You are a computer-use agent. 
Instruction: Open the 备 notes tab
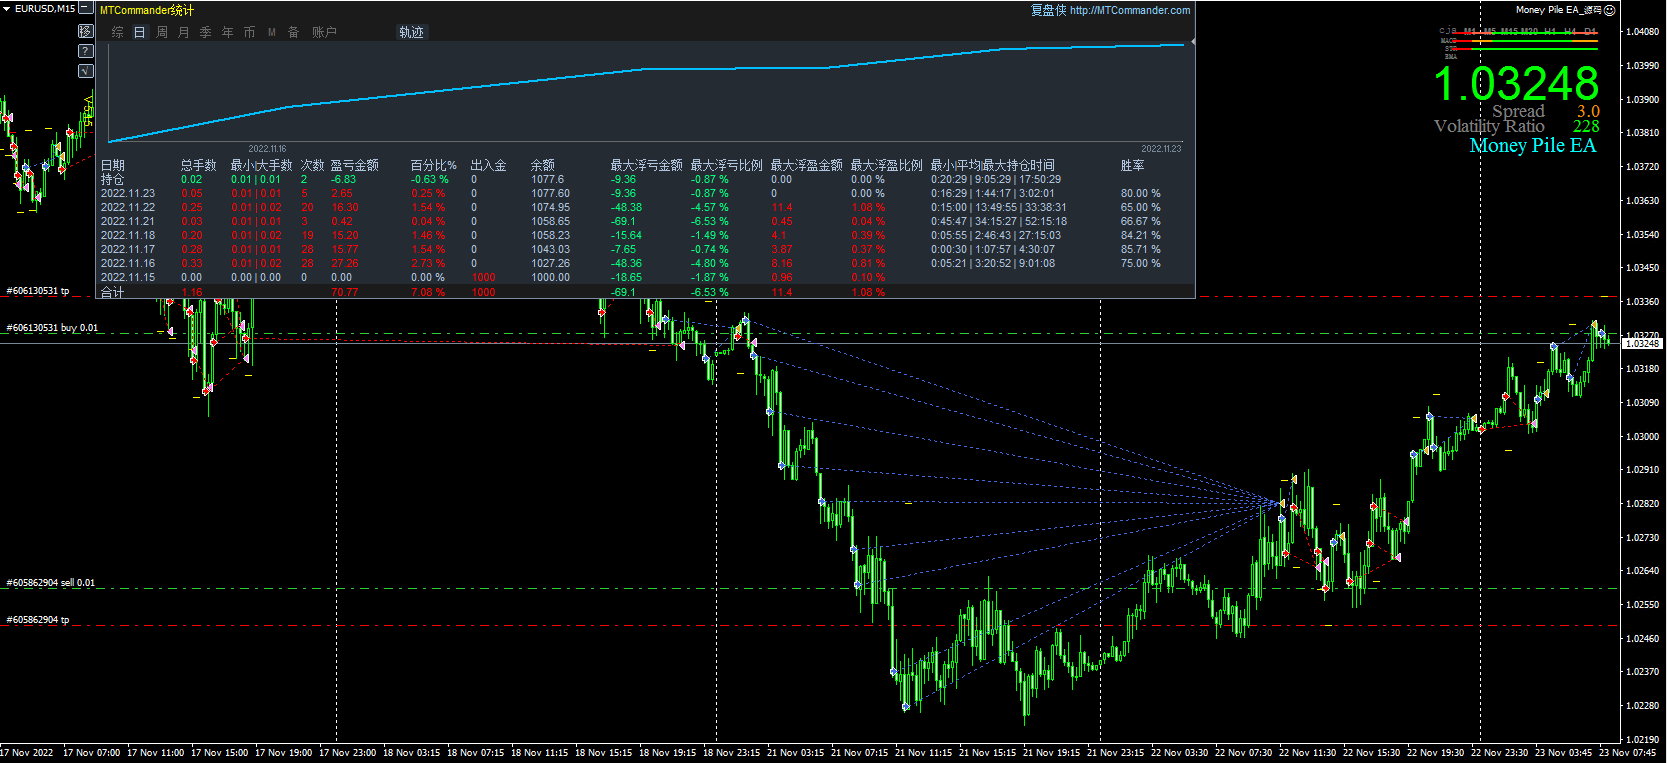294,32
